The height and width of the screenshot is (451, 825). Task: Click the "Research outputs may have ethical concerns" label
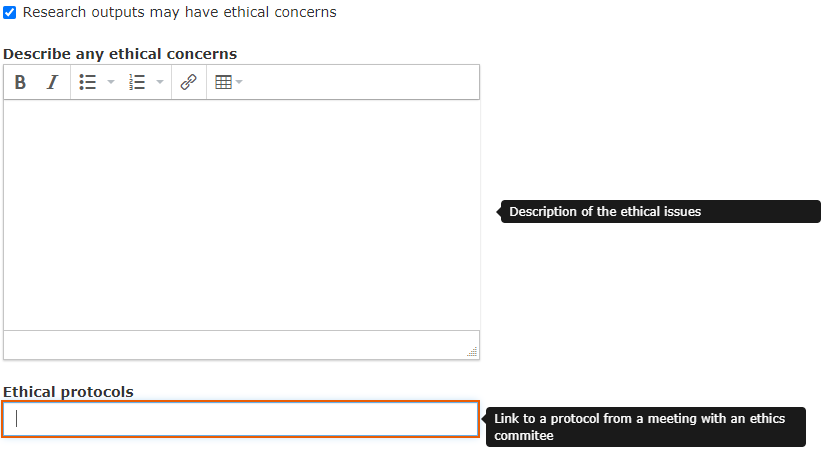pos(179,13)
